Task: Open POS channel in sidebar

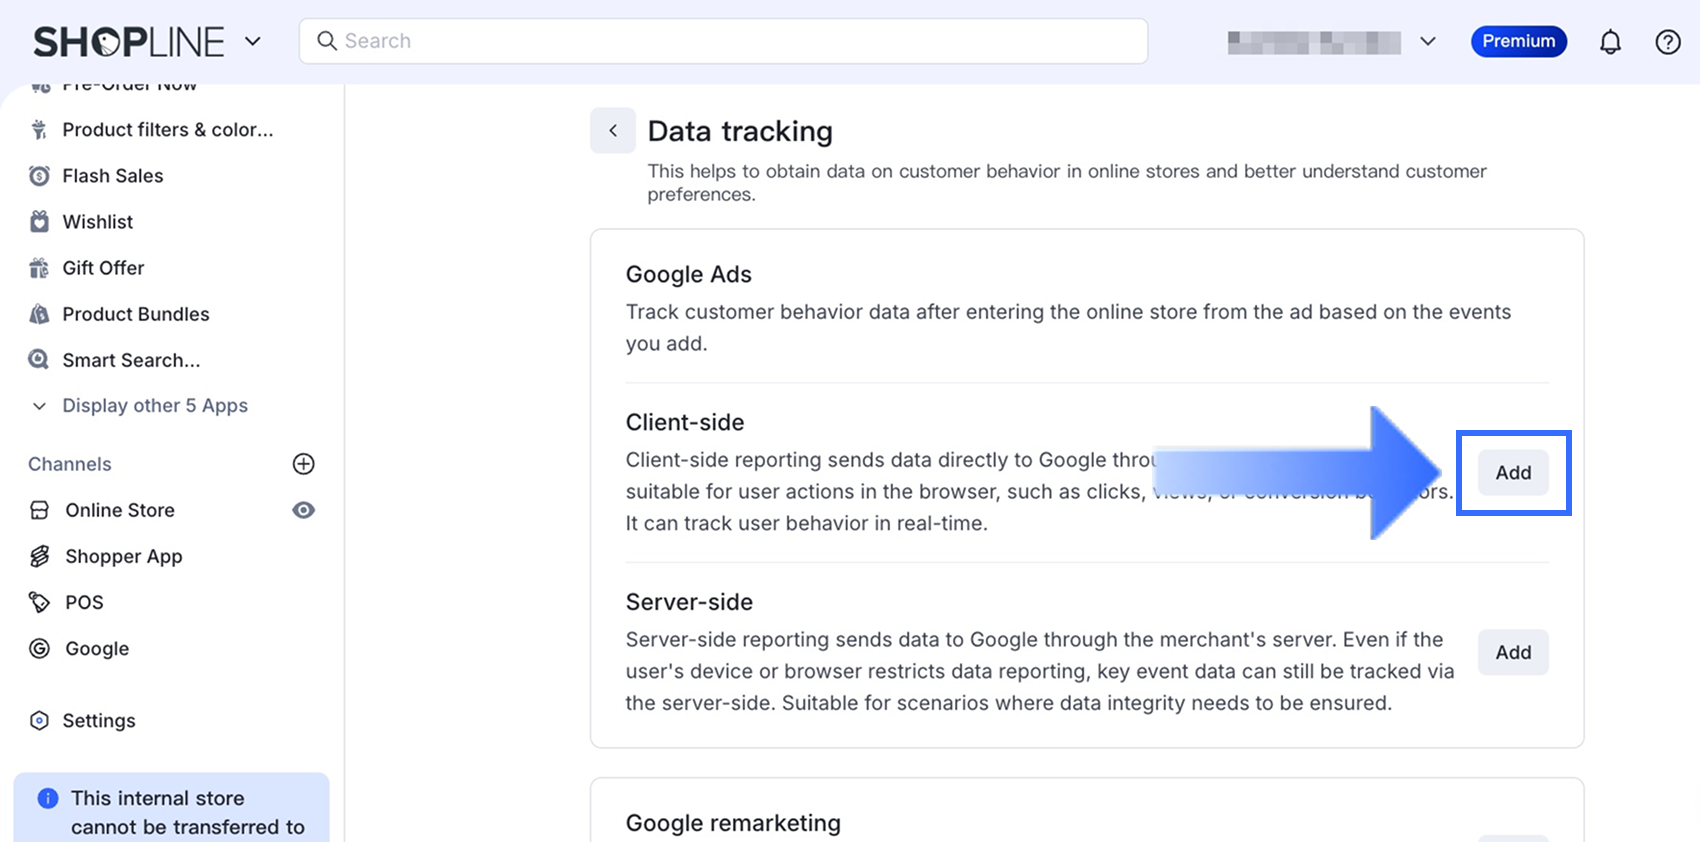Action: pos(84,603)
